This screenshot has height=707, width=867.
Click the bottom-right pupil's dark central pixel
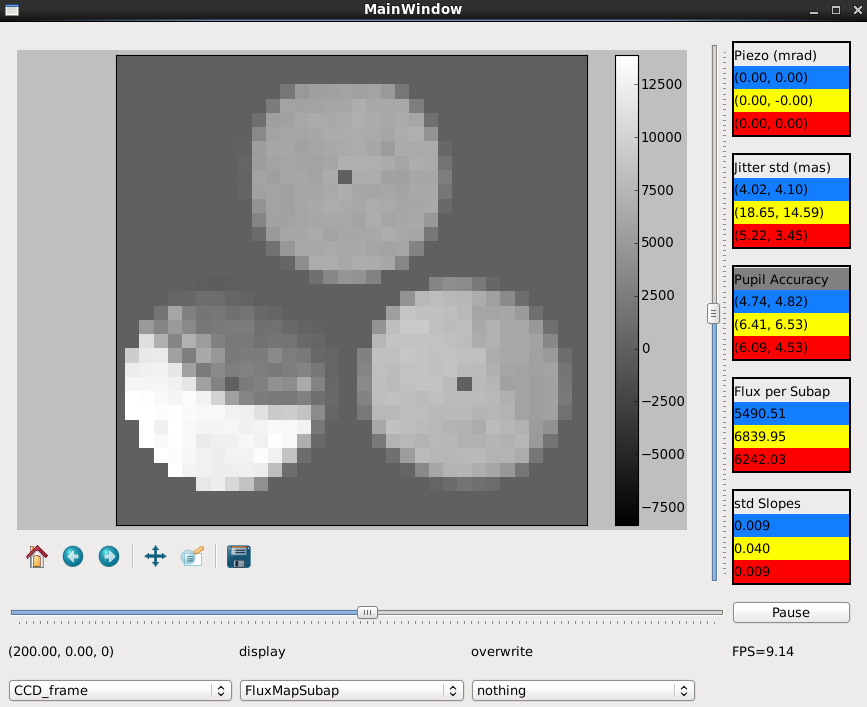(x=464, y=384)
